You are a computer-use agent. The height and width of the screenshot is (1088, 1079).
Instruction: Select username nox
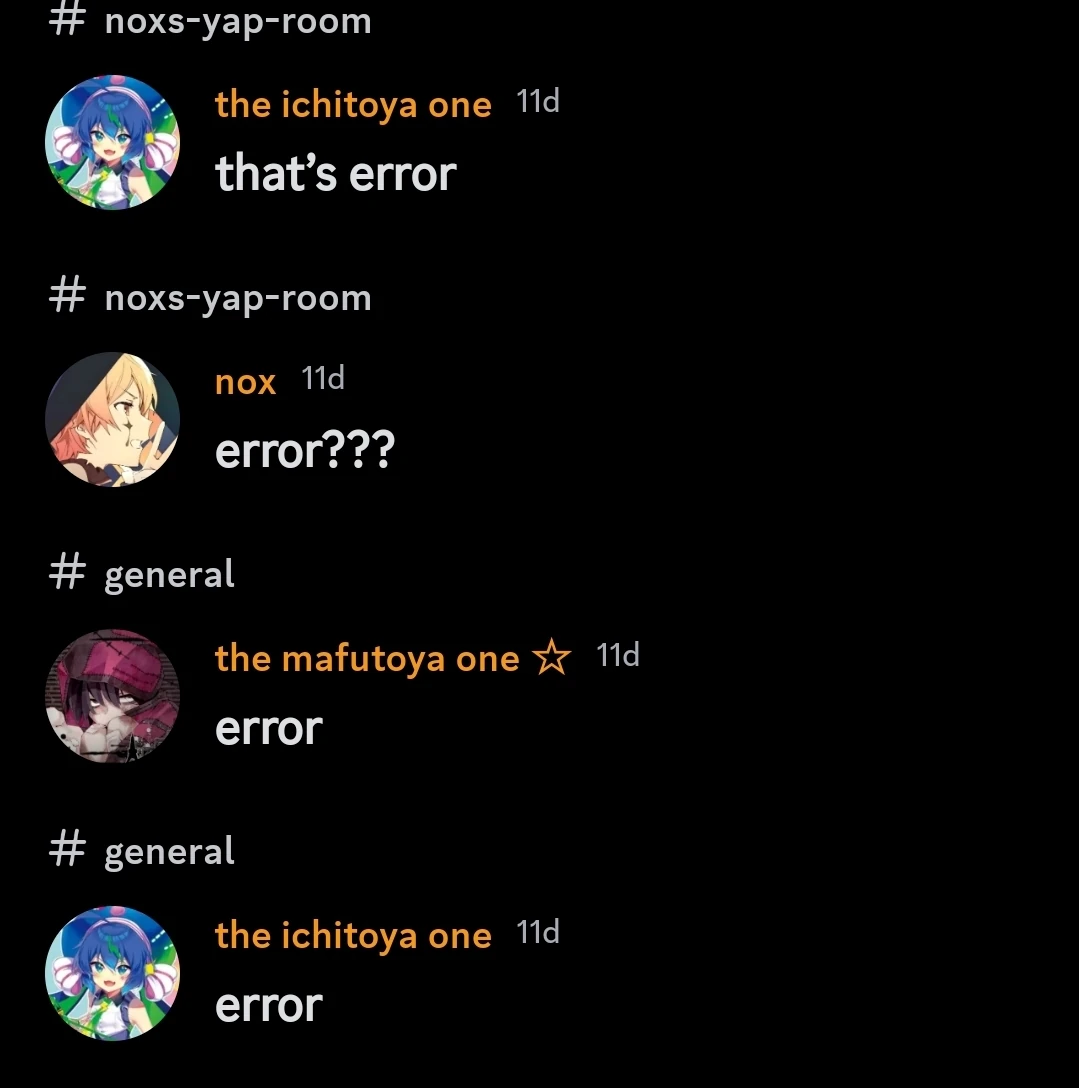tap(246, 382)
